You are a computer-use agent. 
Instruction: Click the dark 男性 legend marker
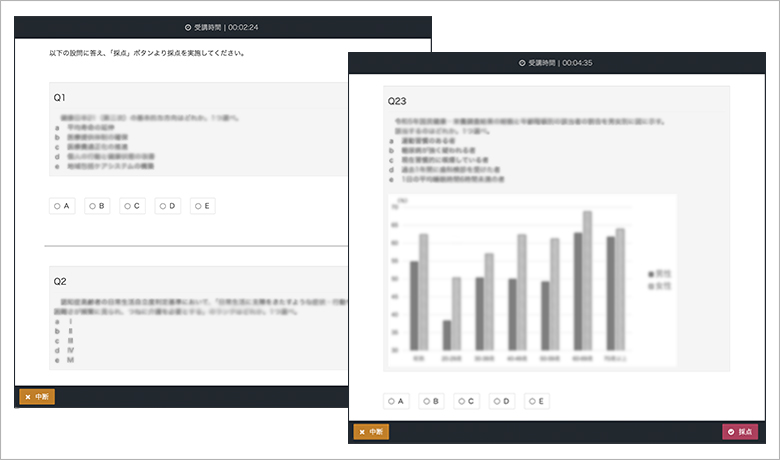[x=651, y=273]
